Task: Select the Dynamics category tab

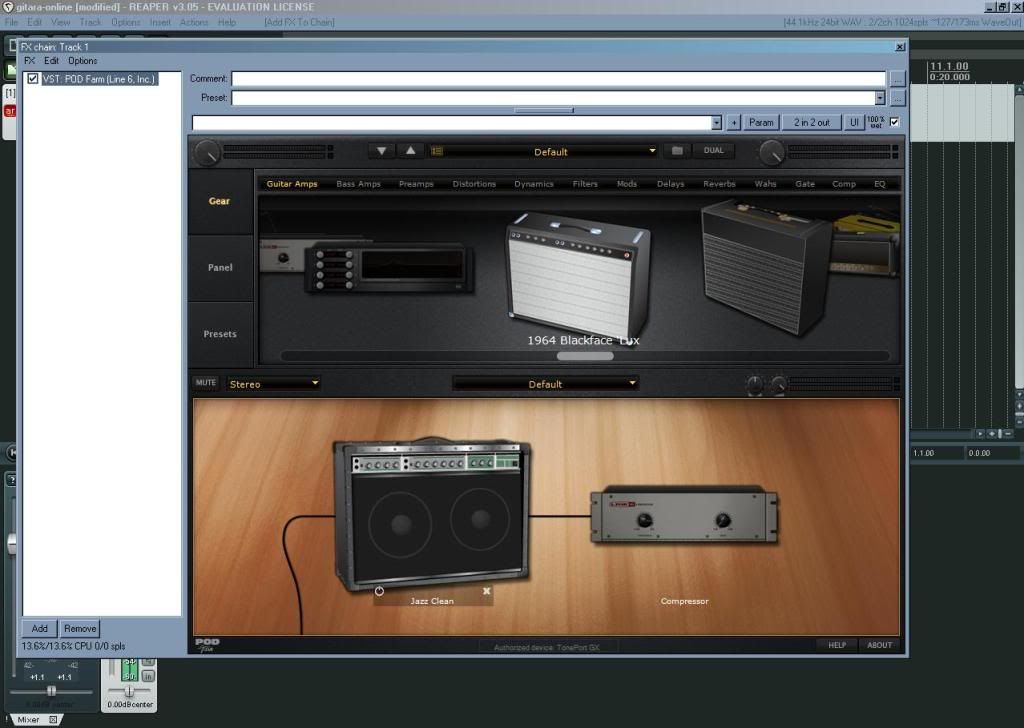Action: pos(534,184)
